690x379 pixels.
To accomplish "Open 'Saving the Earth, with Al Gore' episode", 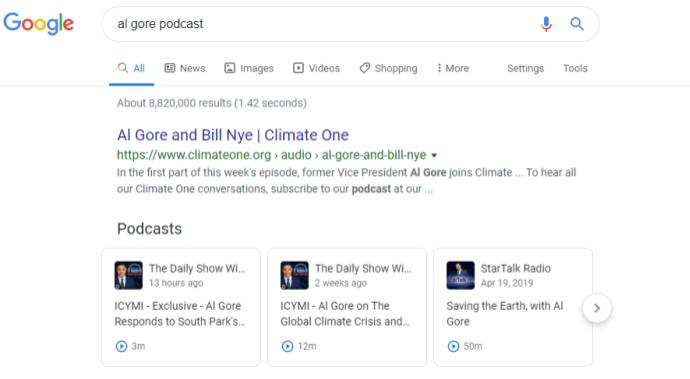I will [505, 314].
